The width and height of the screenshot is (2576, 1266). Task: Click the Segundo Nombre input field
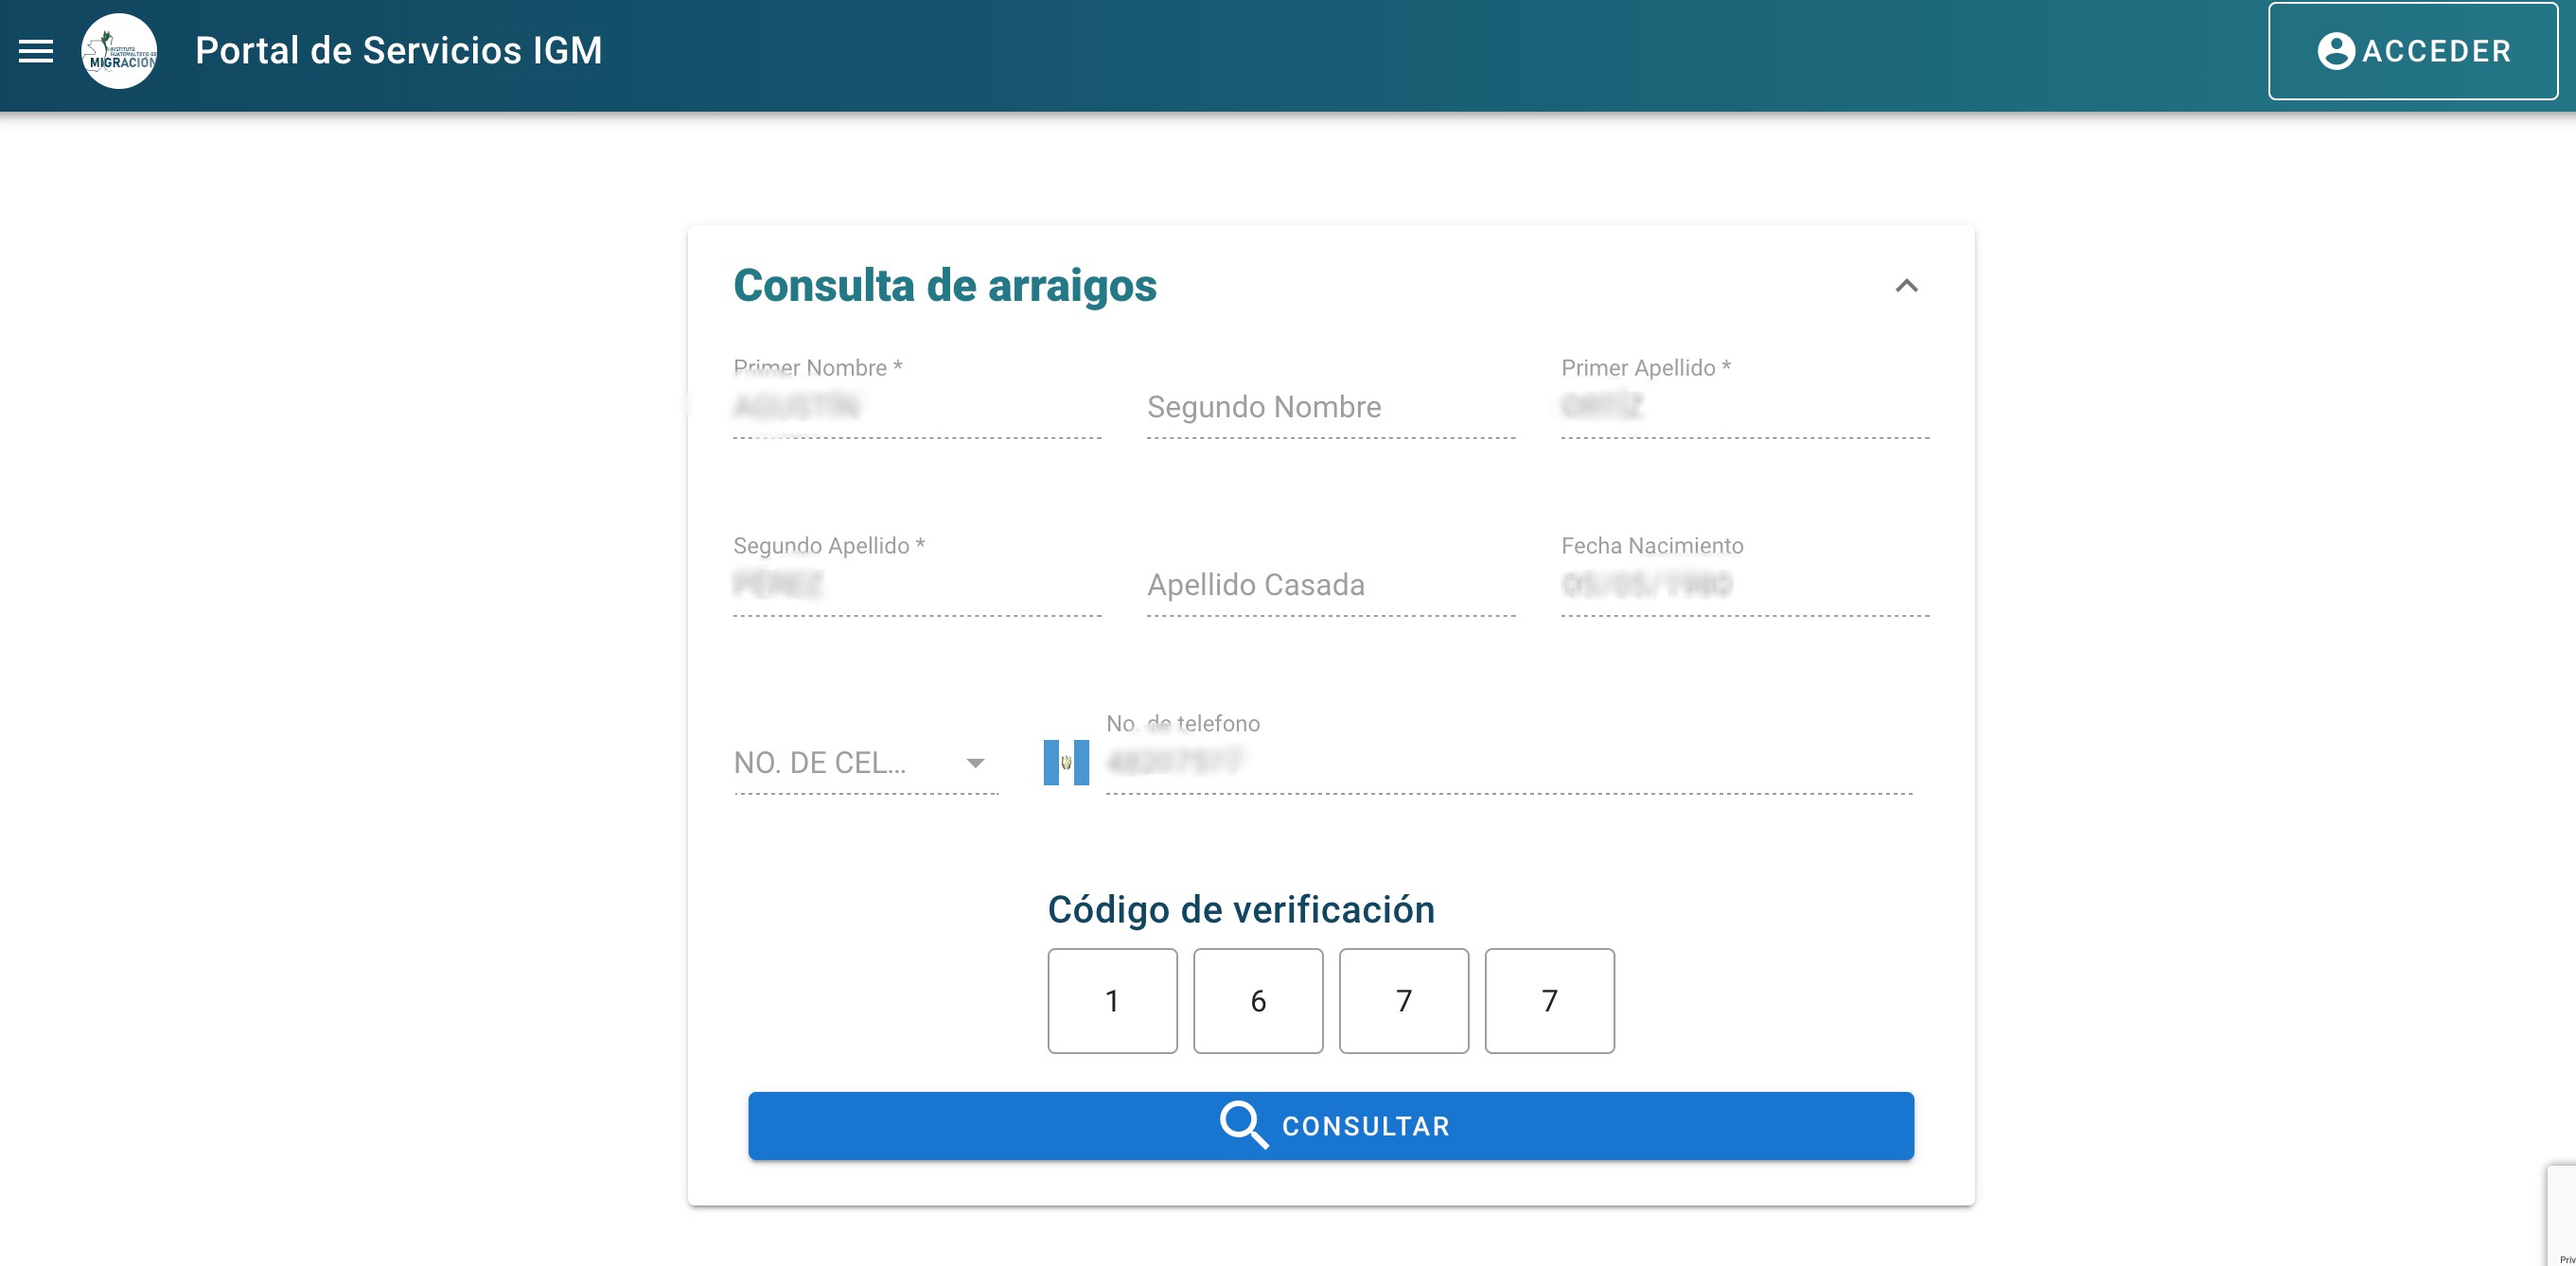(x=1330, y=407)
